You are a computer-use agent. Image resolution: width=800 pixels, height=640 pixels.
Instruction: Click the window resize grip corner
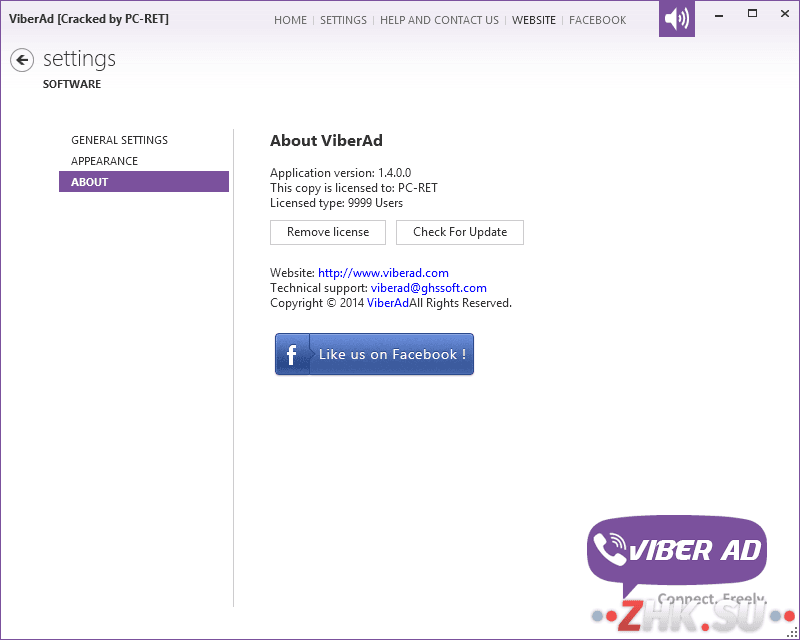[793, 633]
